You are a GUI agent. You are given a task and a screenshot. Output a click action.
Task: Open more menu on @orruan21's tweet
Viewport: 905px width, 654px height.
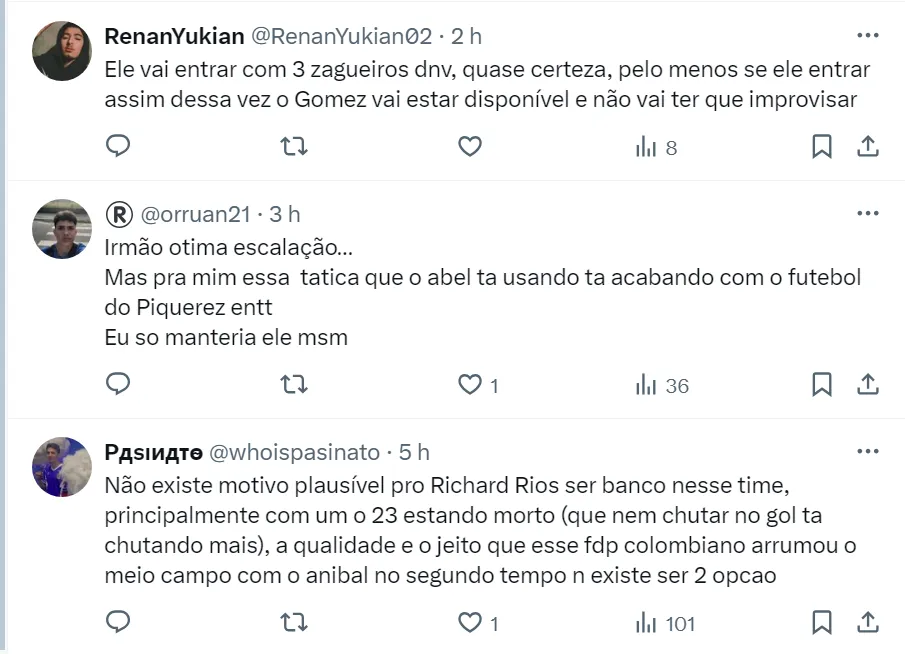tap(867, 214)
